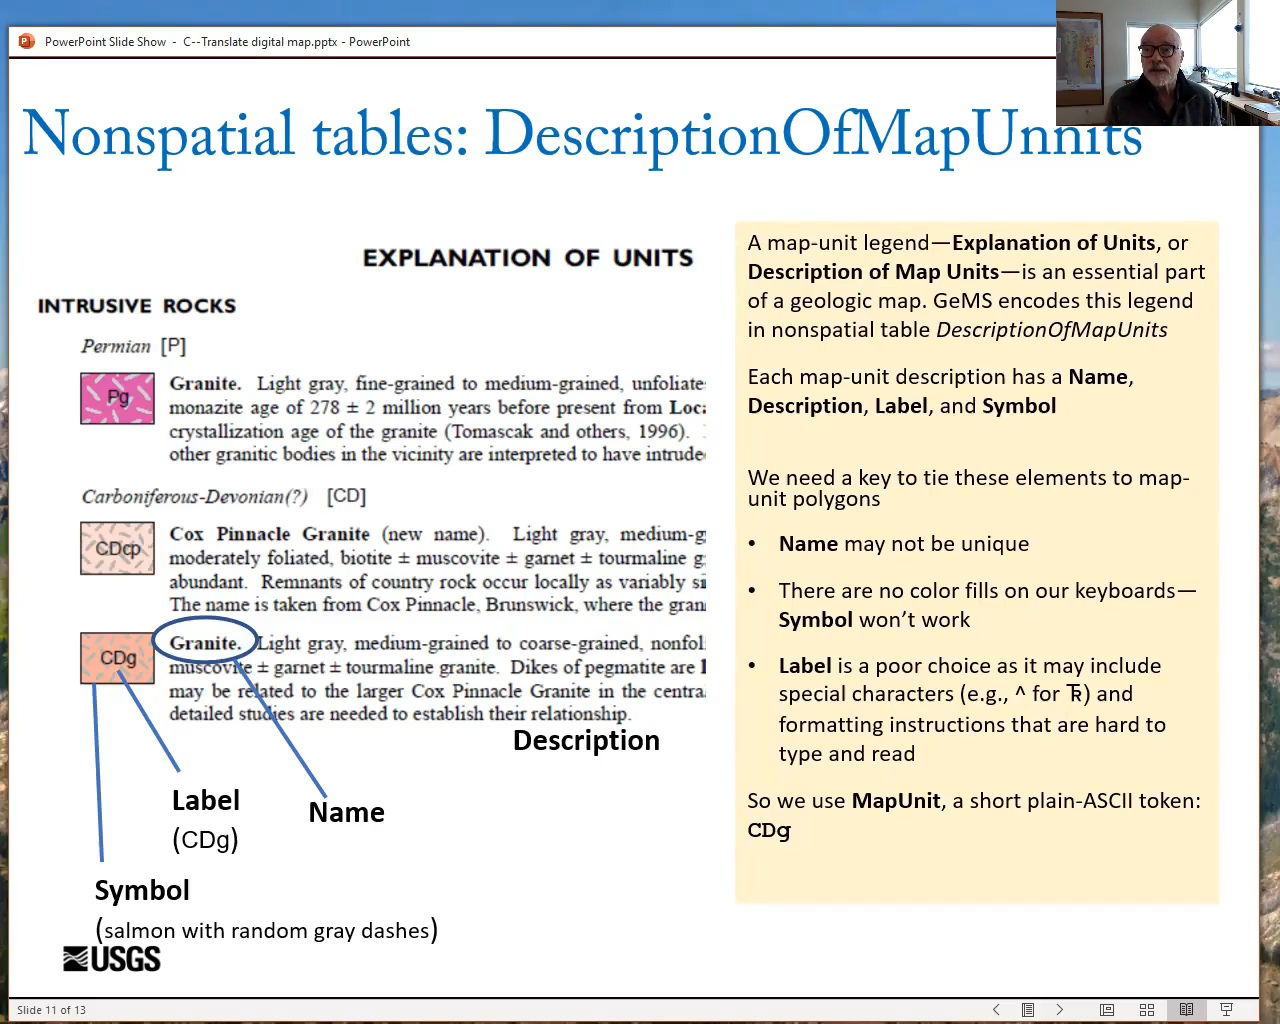Click the USGS logo on the slide
Image resolution: width=1280 pixels, height=1024 pixels.
[111, 959]
